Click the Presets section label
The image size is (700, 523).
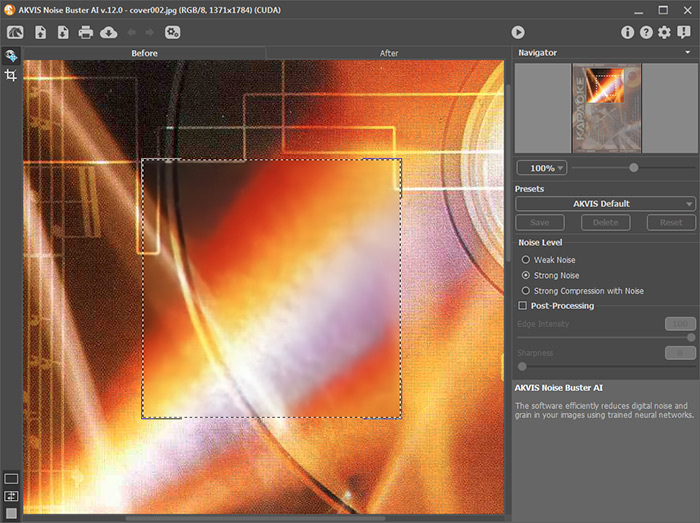point(529,189)
